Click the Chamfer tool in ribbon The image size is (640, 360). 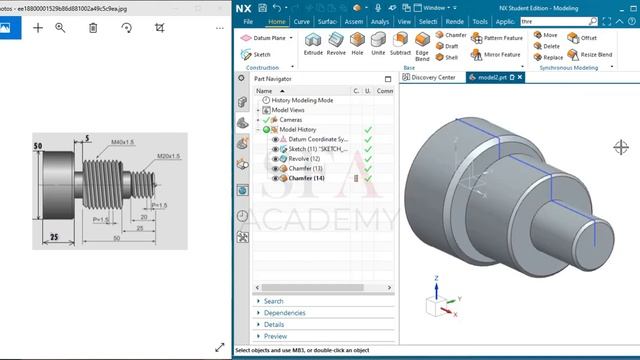tap(451, 35)
